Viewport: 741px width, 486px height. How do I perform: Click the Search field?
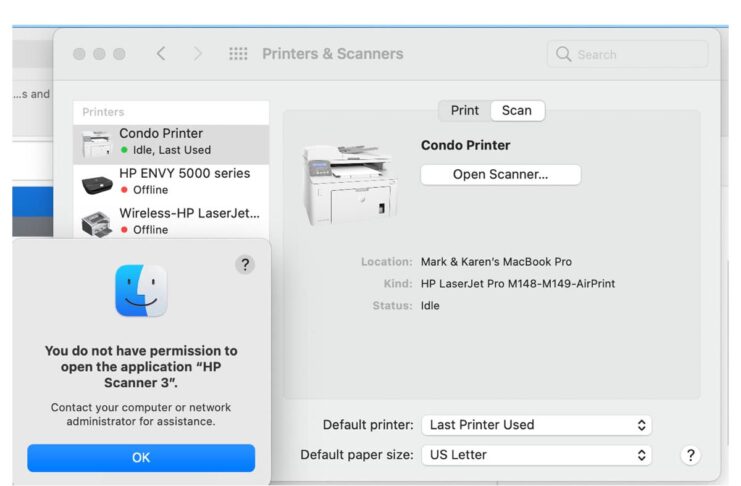pyautogui.click(x=627, y=54)
